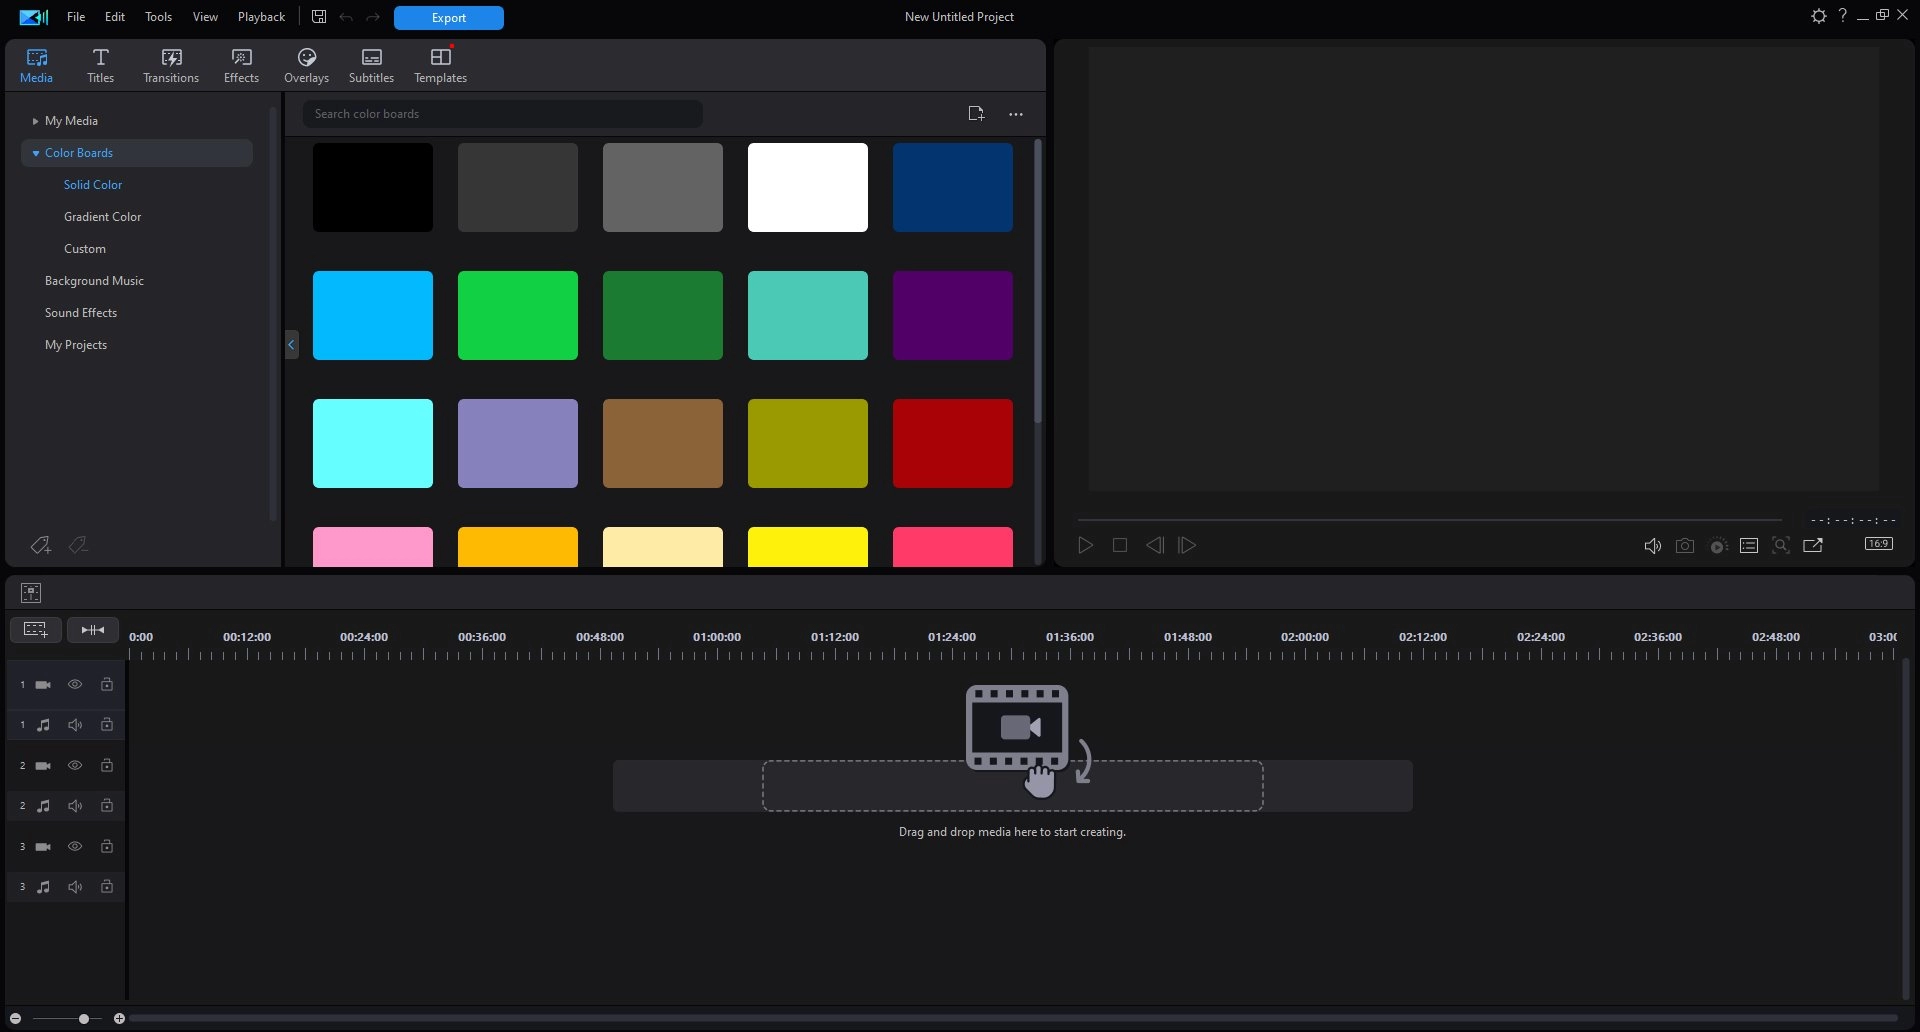Hide video track 1 with eye icon
Image resolution: width=1920 pixels, height=1032 pixels.
click(75, 685)
